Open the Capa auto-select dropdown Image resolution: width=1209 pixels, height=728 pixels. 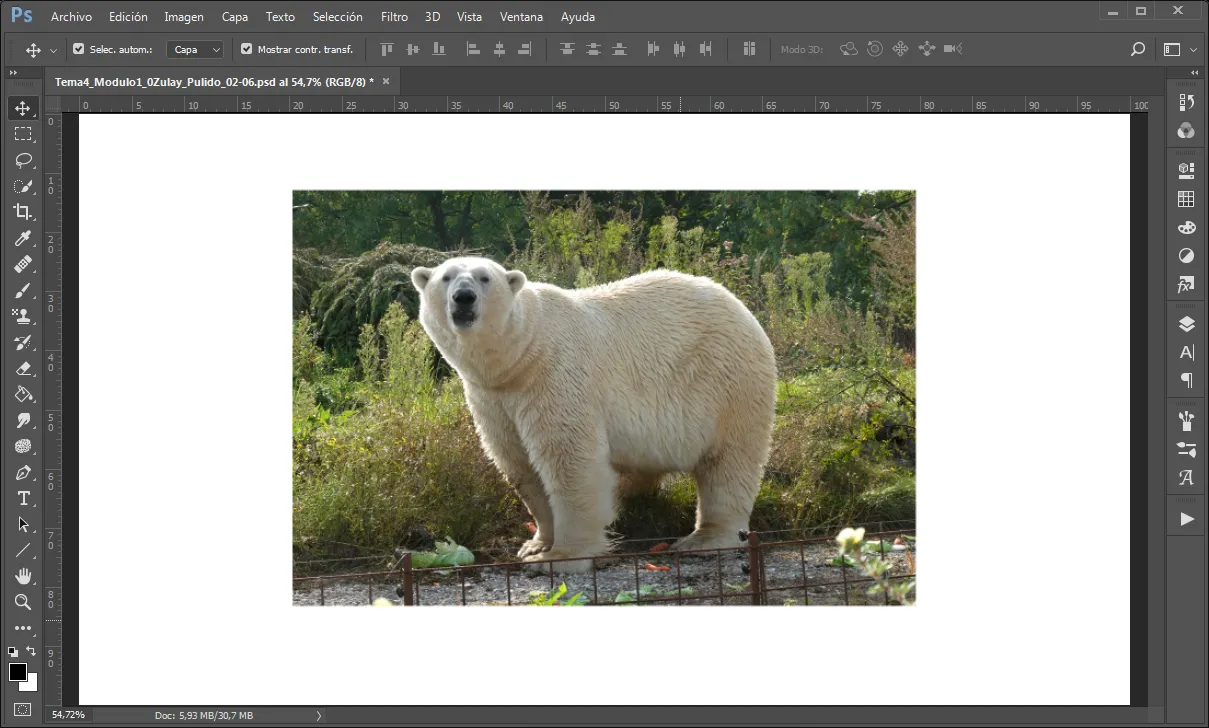pyautogui.click(x=195, y=49)
